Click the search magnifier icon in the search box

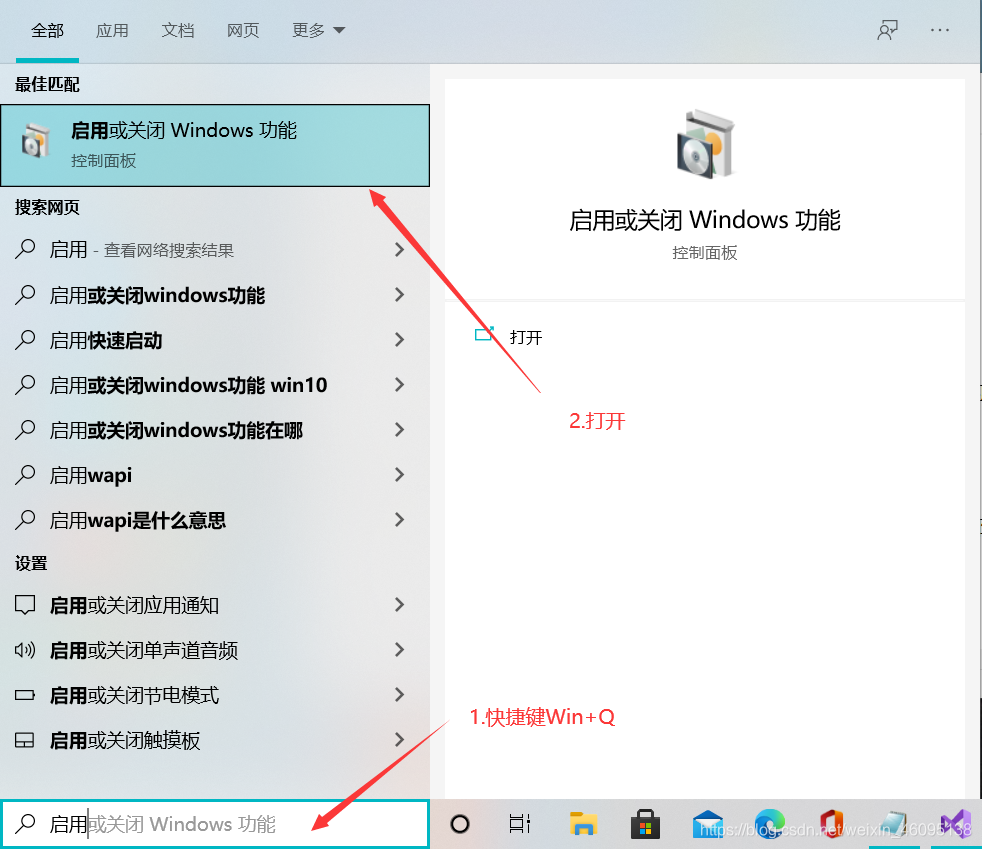tap(25, 823)
